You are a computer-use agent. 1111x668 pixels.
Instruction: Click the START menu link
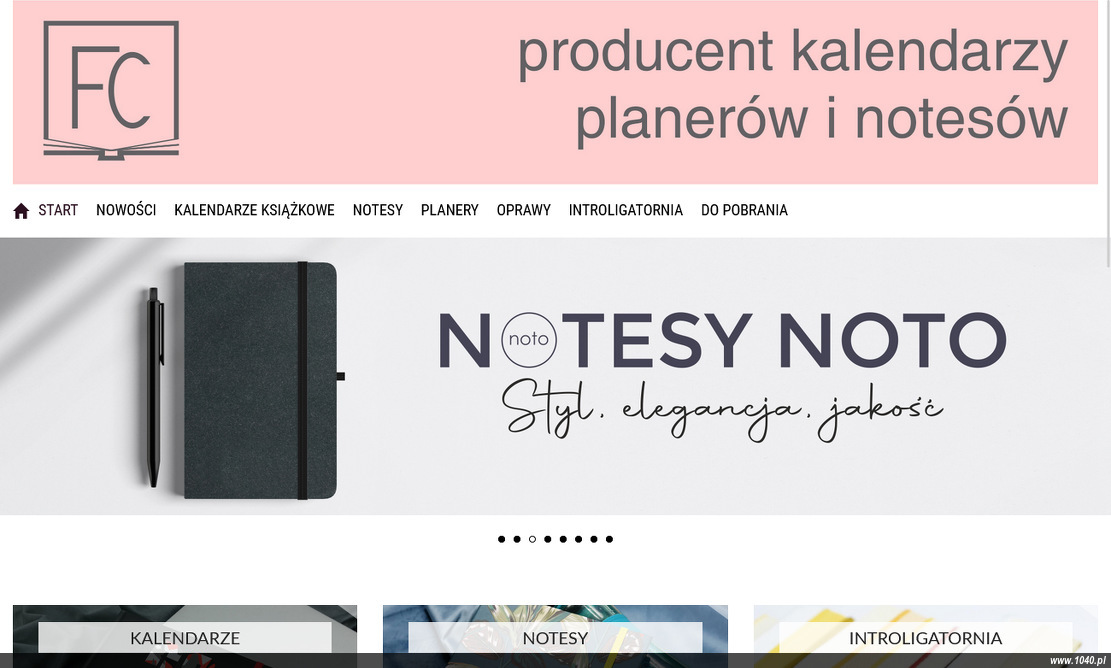(x=58, y=210)
